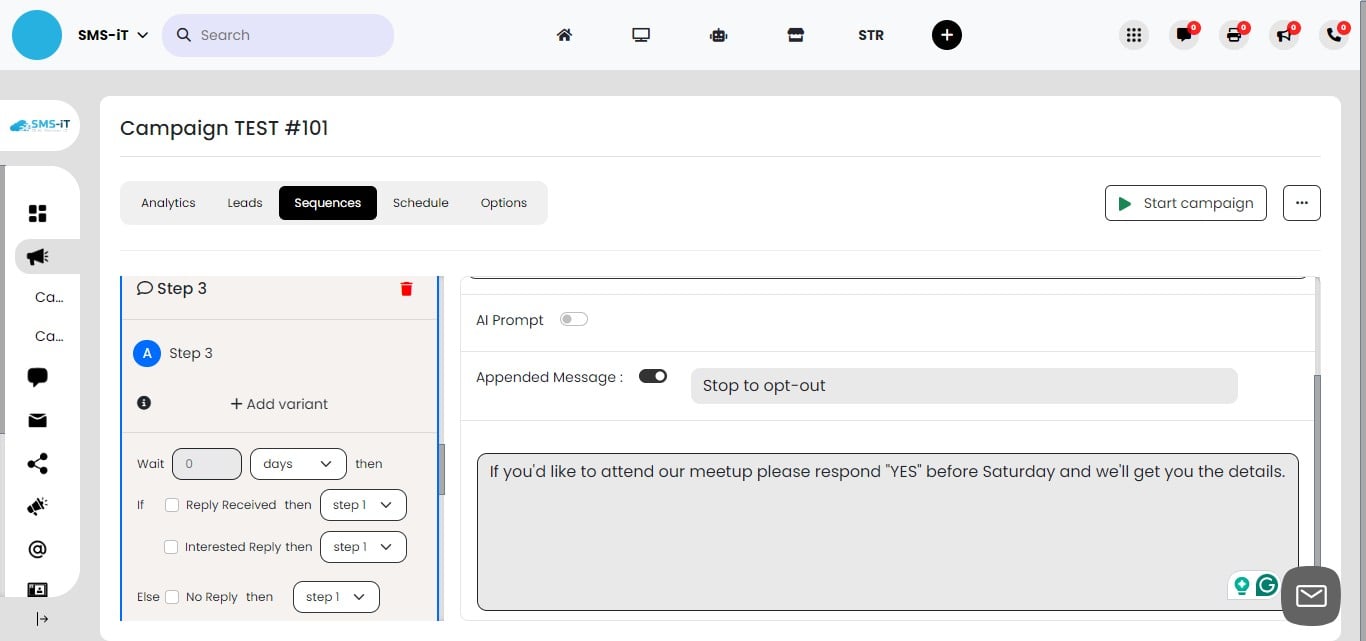Check the No Reply checkbox
The width and height of the screenshot is (1366, 641).
[x=171, y=596]
